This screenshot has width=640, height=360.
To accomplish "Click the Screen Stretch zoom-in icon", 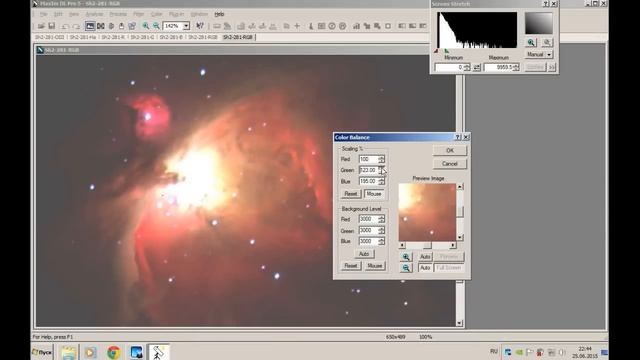I will 531,42.
